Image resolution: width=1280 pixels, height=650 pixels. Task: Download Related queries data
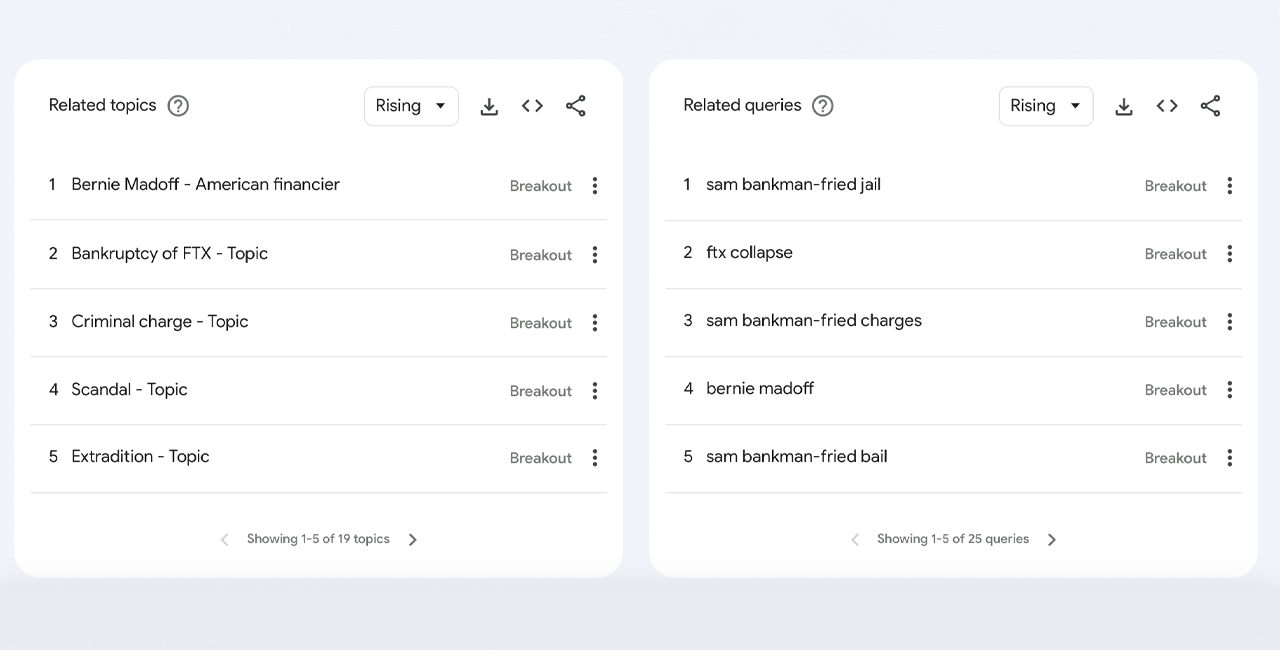(x=1124, y=106)
